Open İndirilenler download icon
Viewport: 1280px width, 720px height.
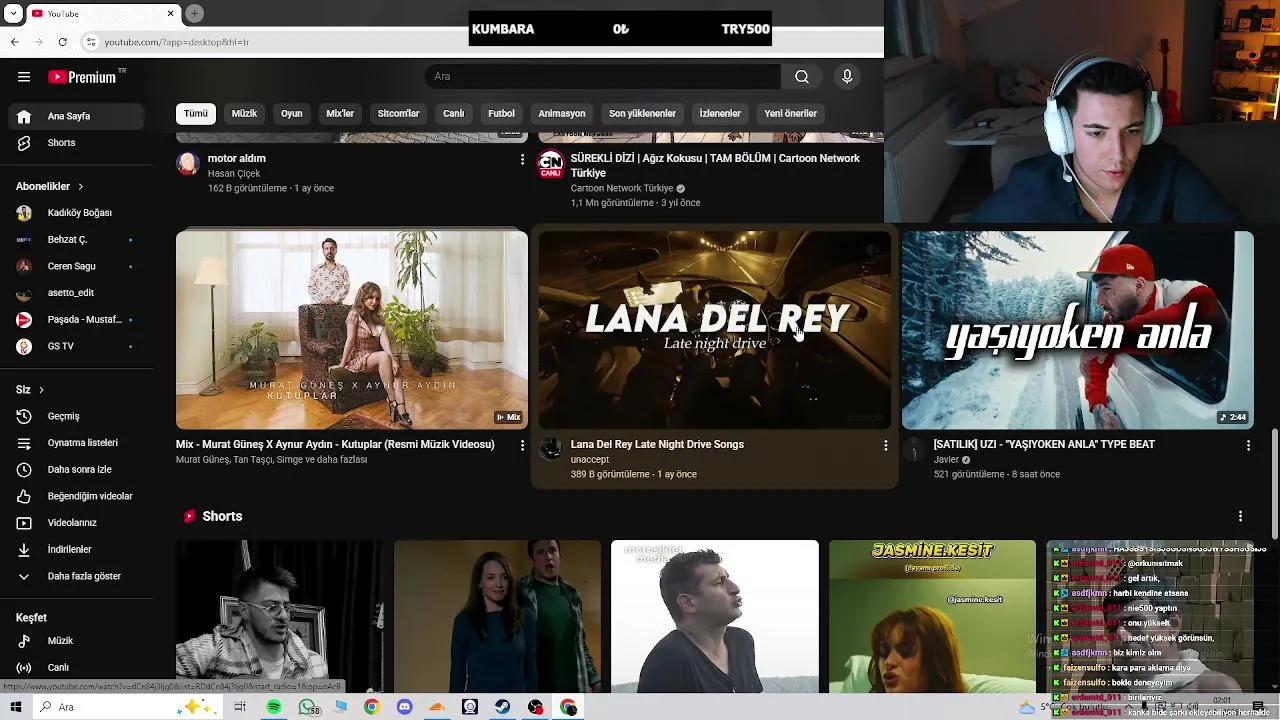click(x=24, y=550)
